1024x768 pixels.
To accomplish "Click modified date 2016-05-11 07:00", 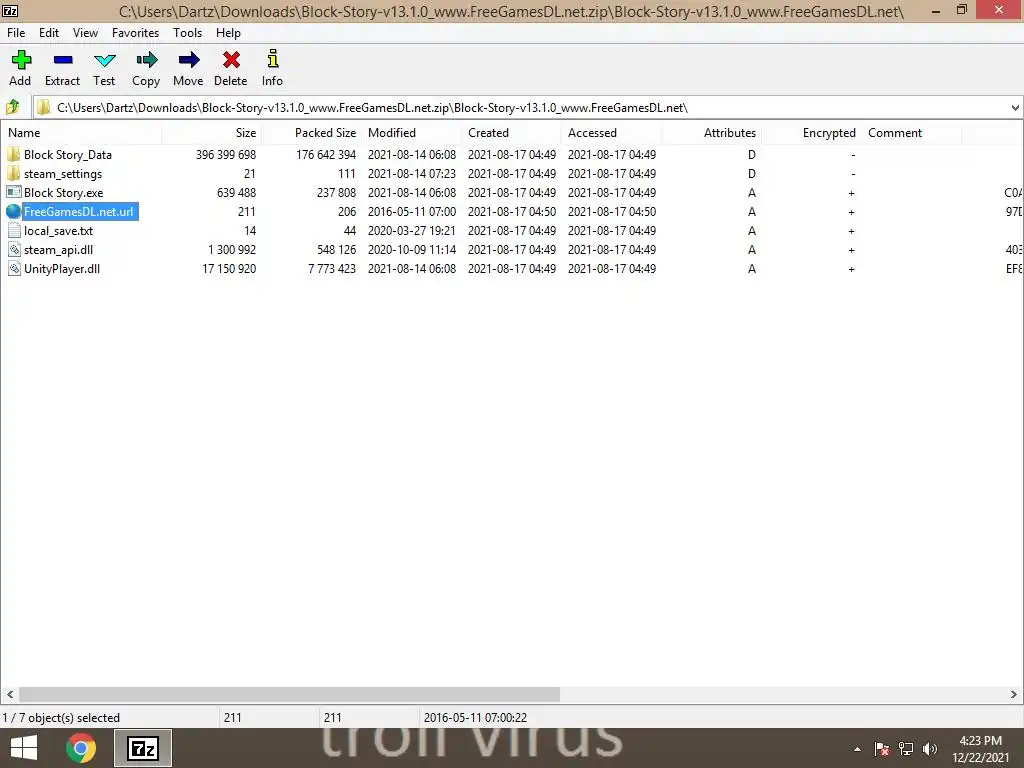I will point(411,212).
